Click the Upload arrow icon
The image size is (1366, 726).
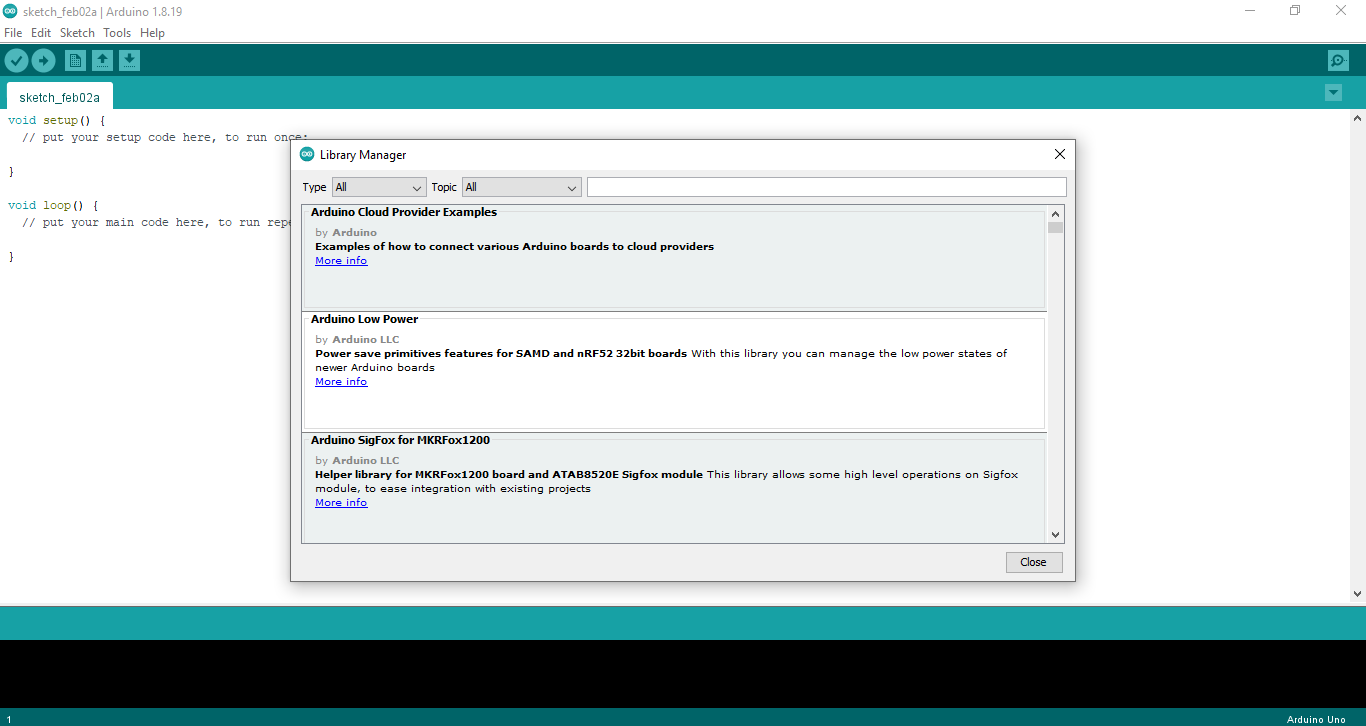tap(43, 61)
